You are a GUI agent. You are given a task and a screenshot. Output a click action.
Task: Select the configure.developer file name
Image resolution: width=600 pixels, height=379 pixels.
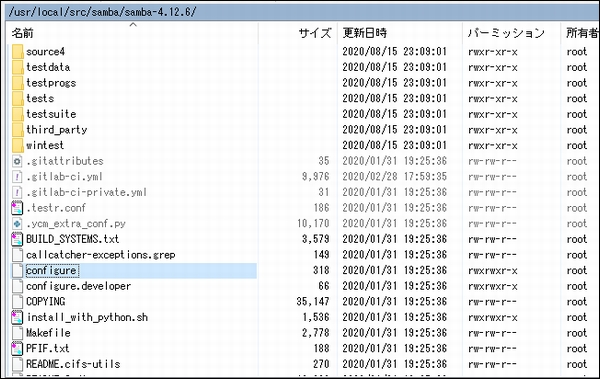[78, 286]
